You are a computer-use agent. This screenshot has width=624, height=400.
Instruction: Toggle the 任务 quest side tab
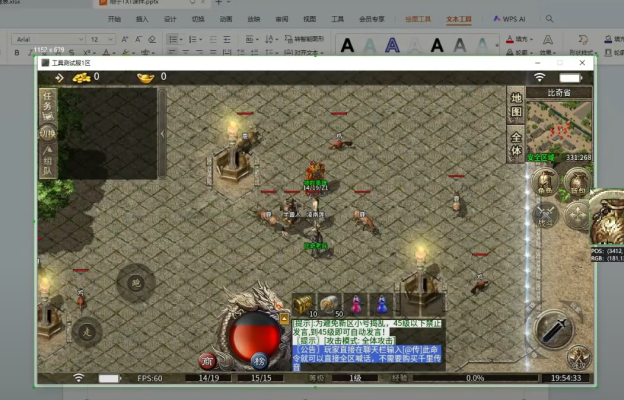(47, 102)
